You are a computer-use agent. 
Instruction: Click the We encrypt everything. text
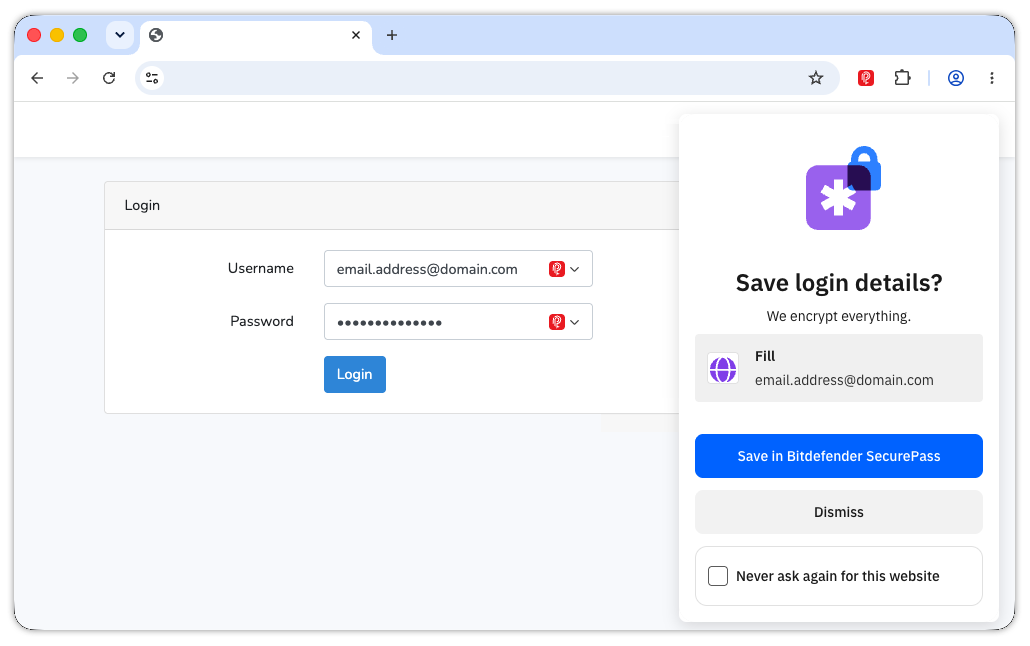pyautogui.click(x=838, y=316)
